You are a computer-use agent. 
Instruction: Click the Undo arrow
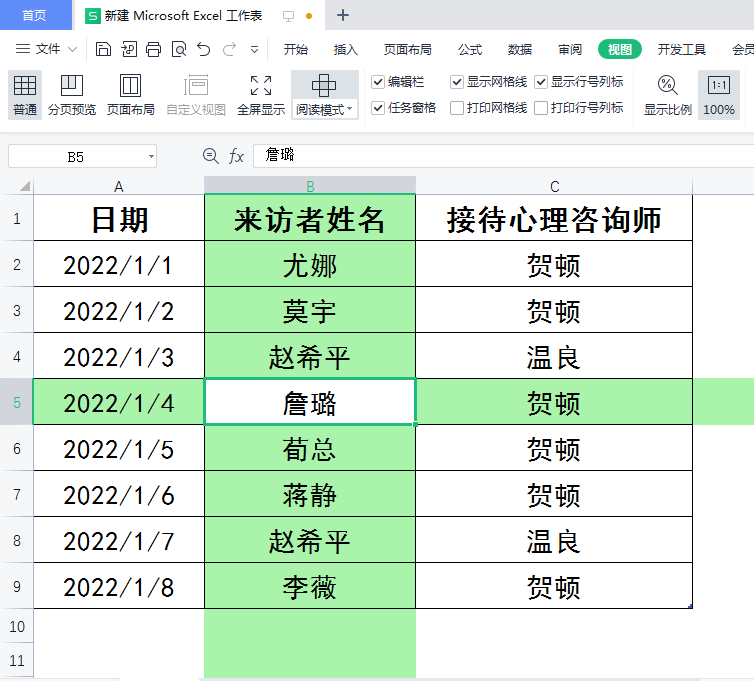[204, 49]
